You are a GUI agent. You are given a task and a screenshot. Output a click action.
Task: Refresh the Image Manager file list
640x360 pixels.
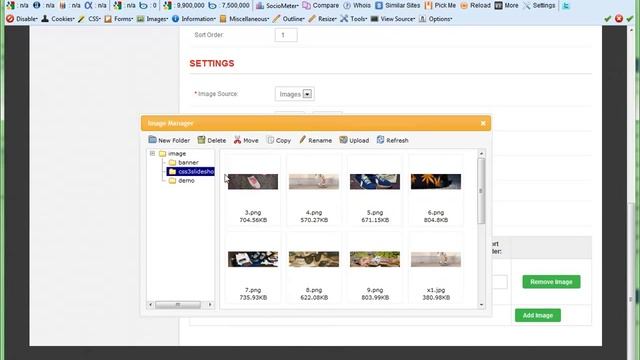(392, 140)
